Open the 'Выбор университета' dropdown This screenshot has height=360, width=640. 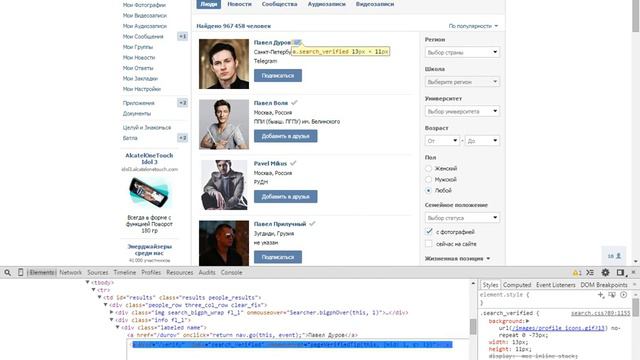pos(462,111)
